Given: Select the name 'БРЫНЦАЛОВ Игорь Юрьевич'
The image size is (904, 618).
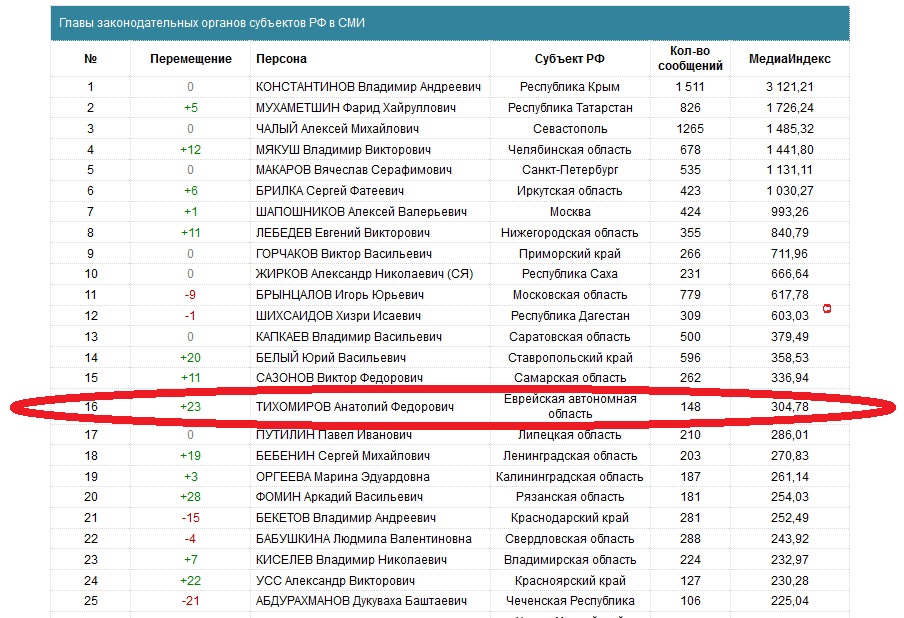Looking at the screenshot, I should coord(340,295).
